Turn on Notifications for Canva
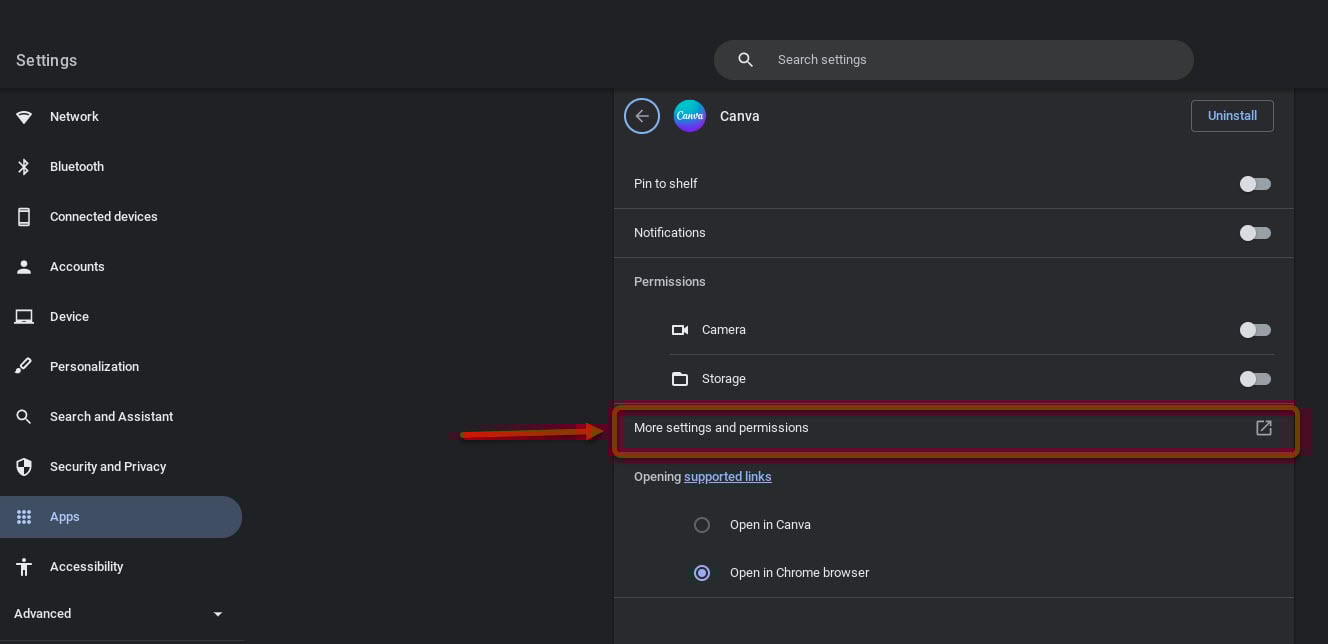This screenshot has height=644, width=1328. (x=1255, y=233)
